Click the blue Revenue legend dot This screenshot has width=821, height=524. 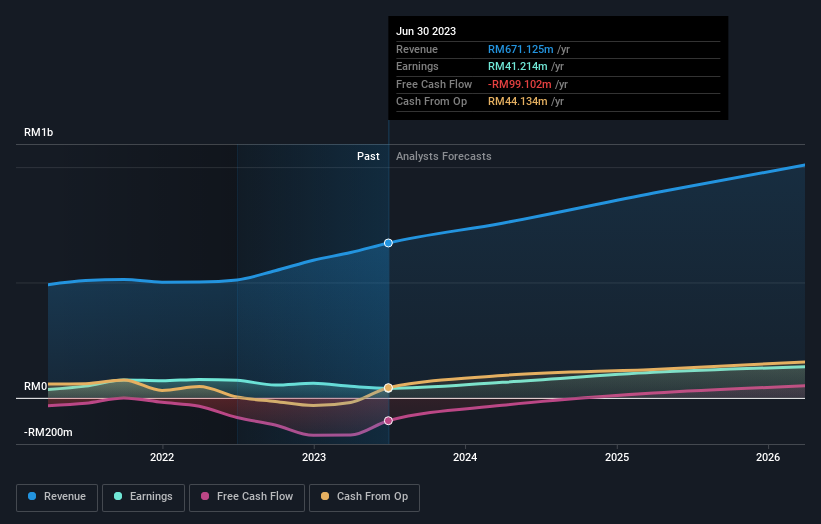click(x=32, y=496)
